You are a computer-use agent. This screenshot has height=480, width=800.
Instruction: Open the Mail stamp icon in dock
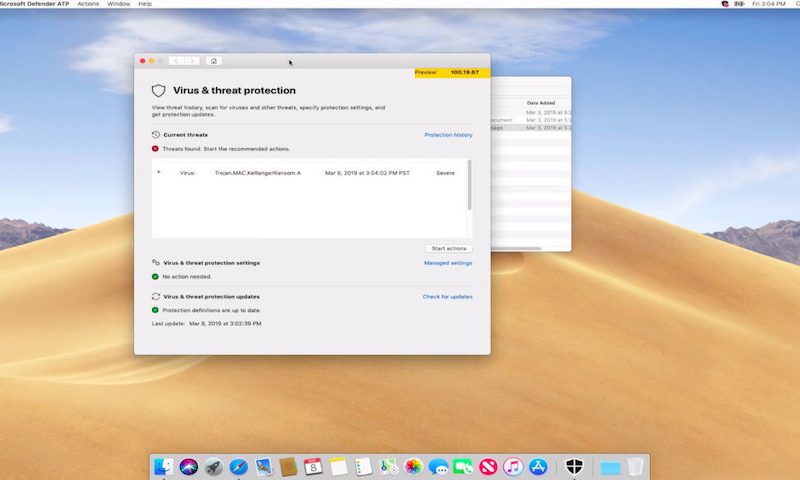pyautogui.click(x=264, y=466)
